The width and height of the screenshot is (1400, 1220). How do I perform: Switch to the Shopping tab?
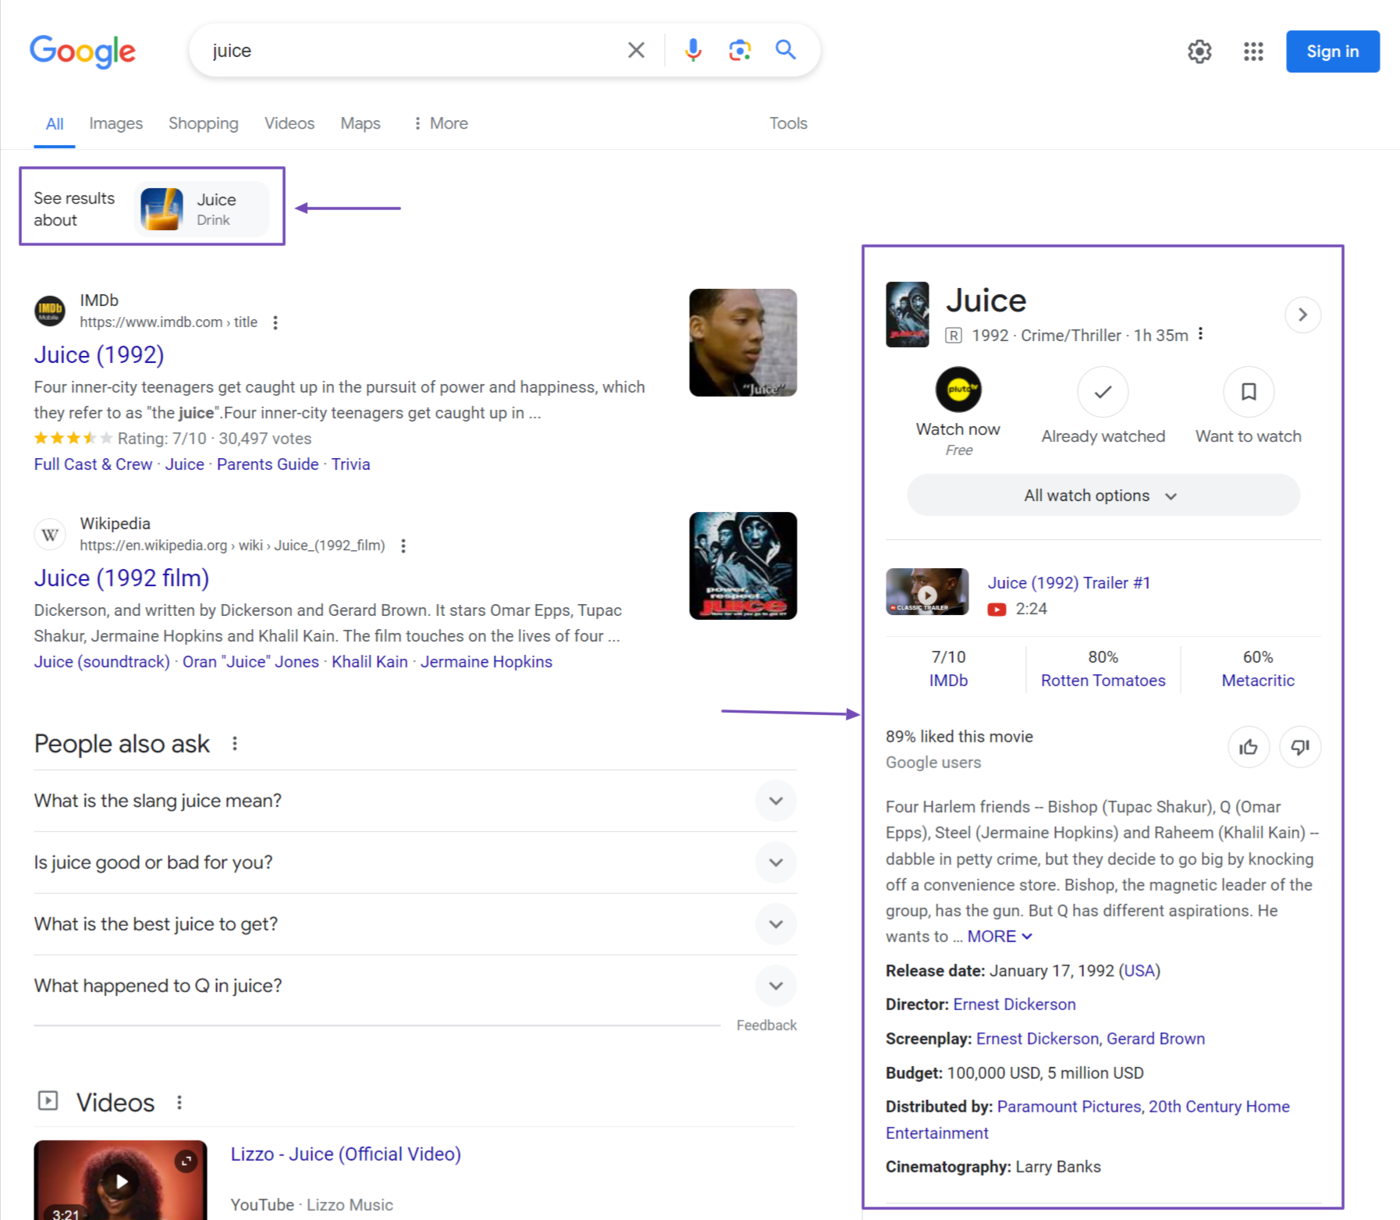pyautogui.click(x=203, y=123)
